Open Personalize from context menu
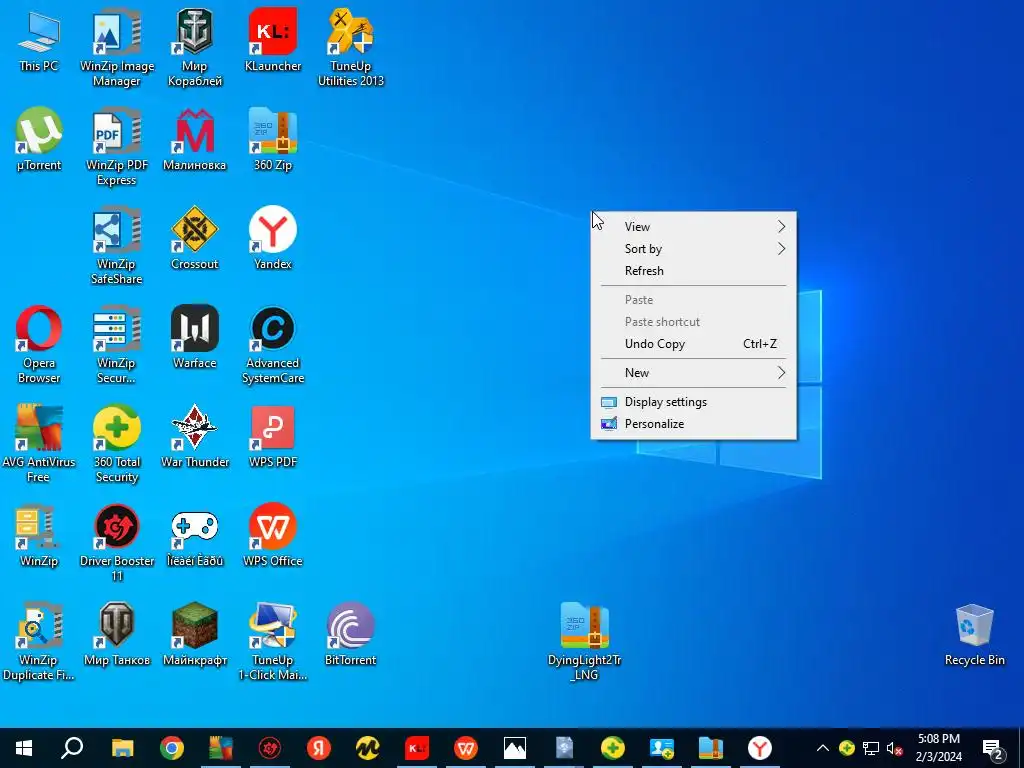Viewport: 1024px width, 768px height. pyautogui.click(x=694, y=424)
